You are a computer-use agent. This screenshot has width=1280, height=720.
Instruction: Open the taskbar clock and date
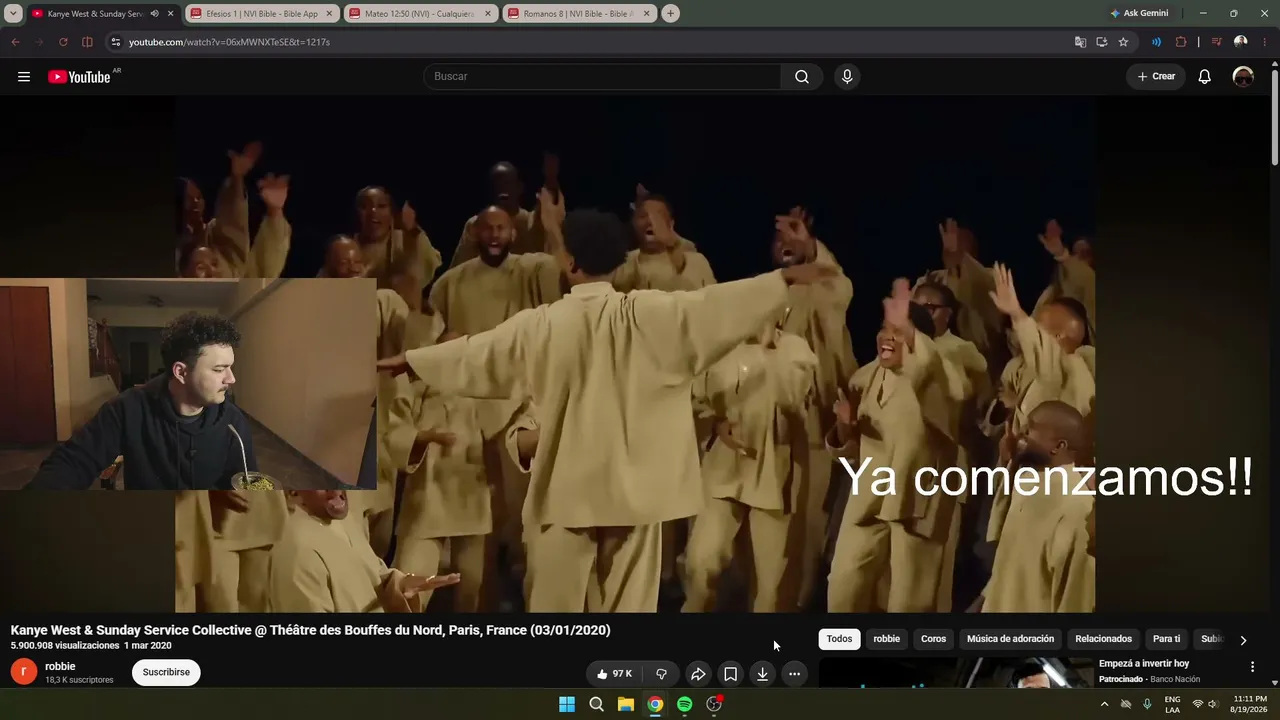pos(1250,704)
